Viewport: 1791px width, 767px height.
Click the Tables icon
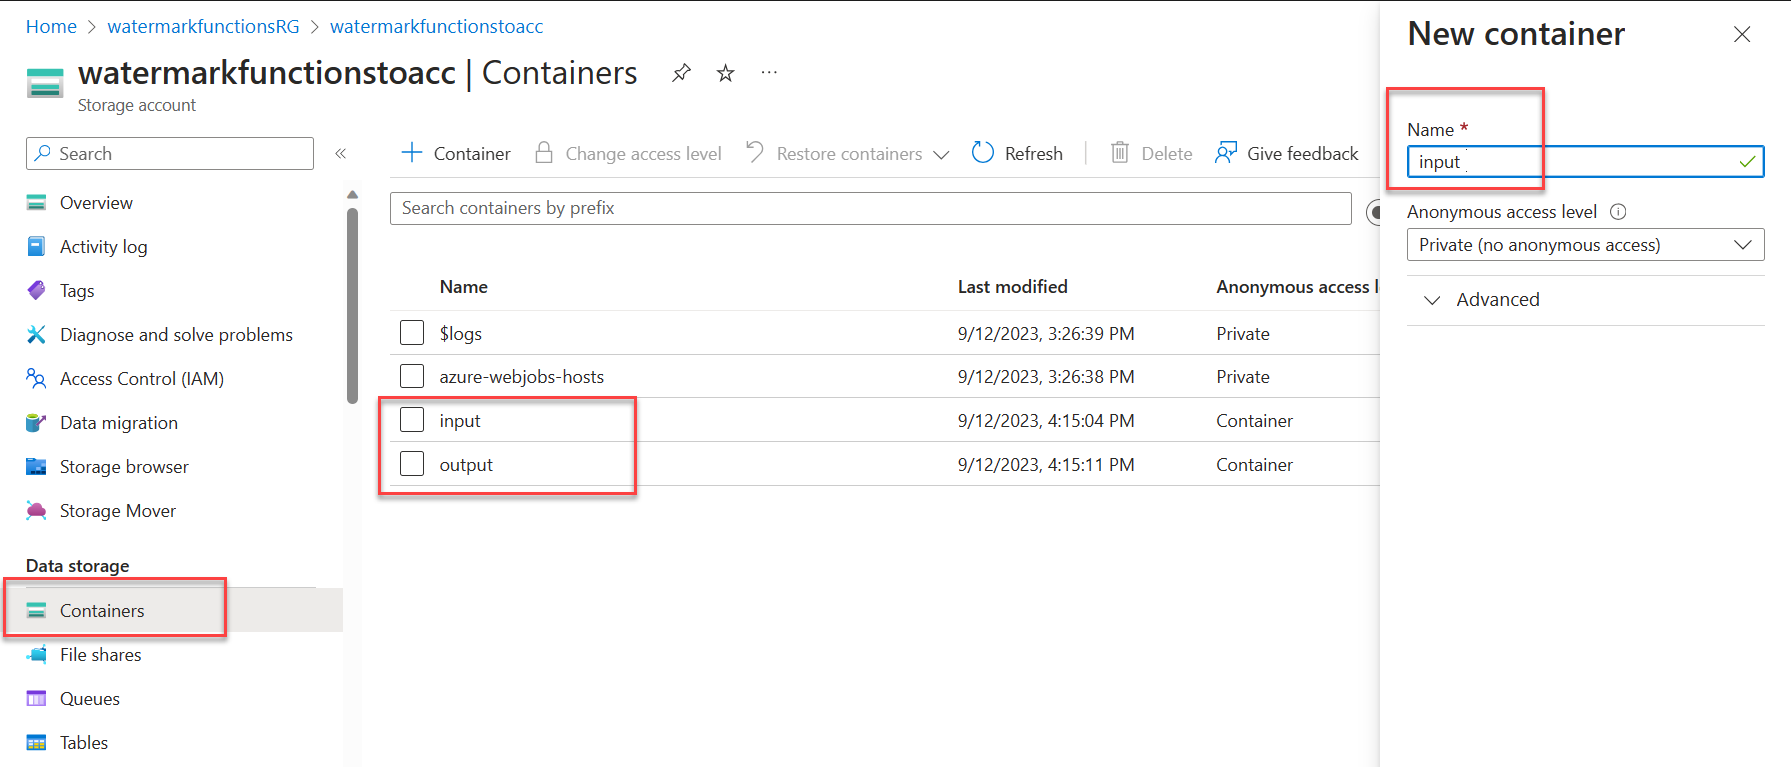point(37,742)
